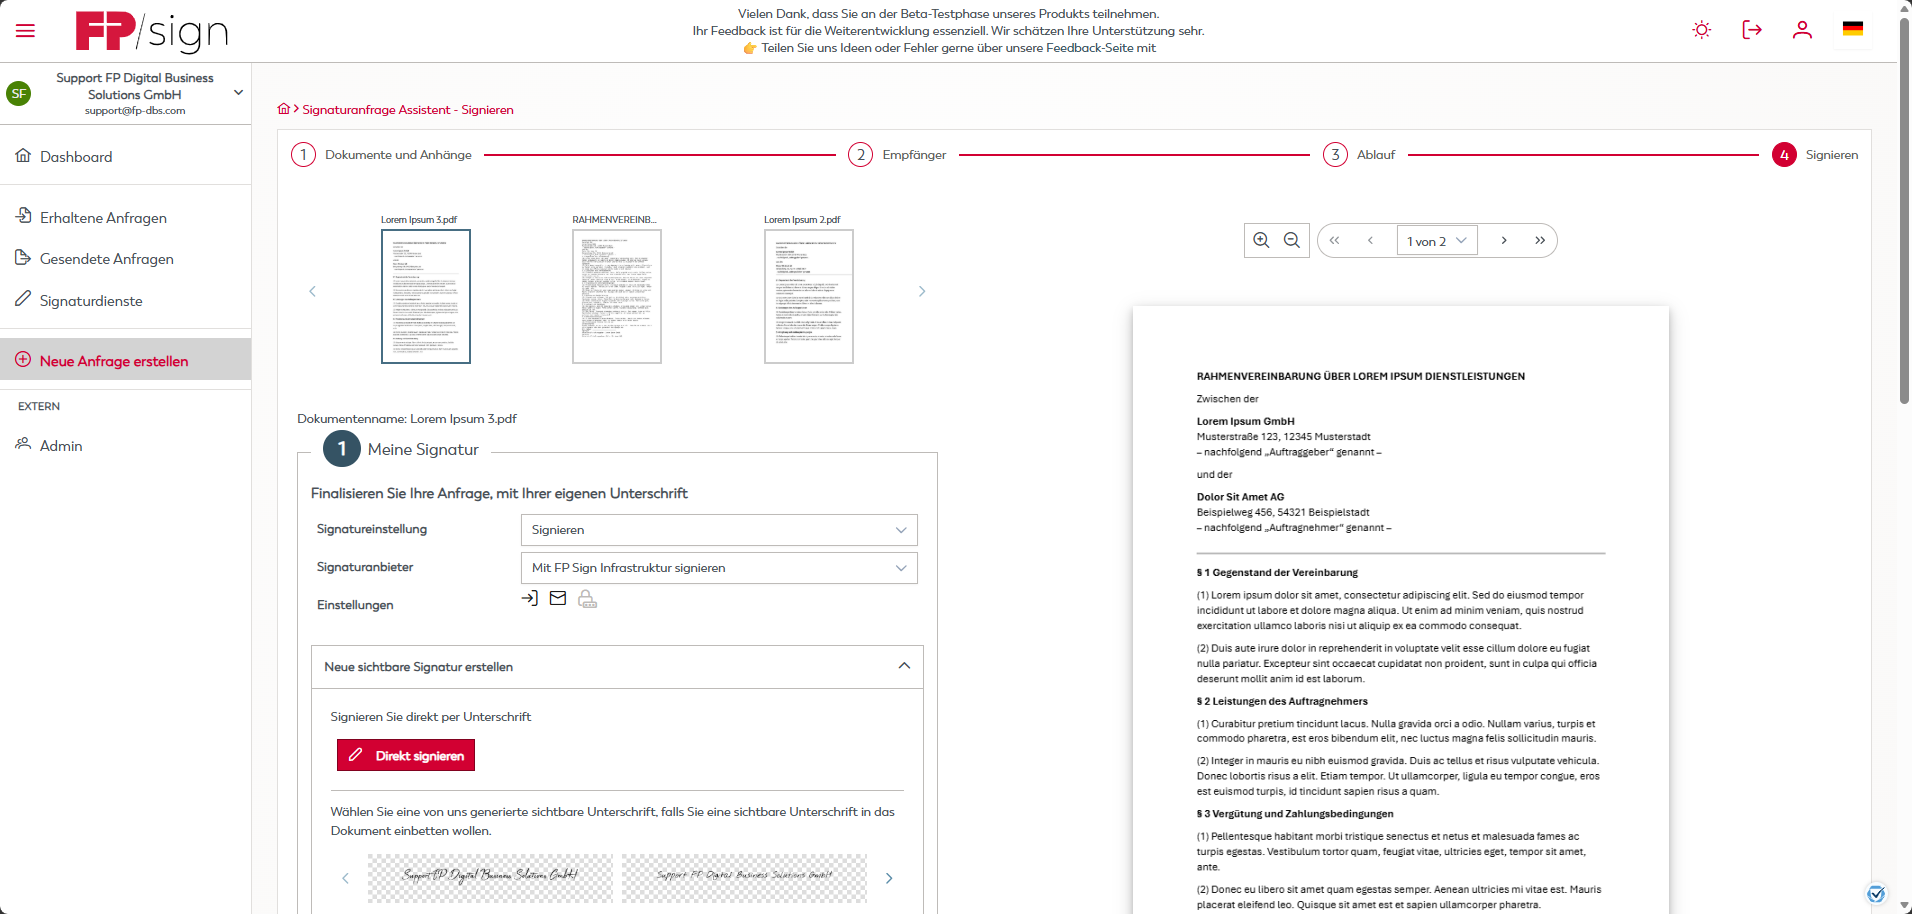The image size is (1912, 914).
Task: Go to step 2 Empfänger
Action: click(x=897, y=155)
